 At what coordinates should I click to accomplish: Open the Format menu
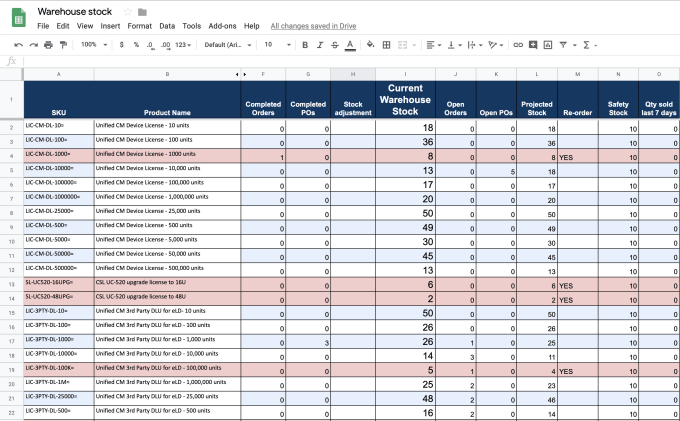[140, 26]
